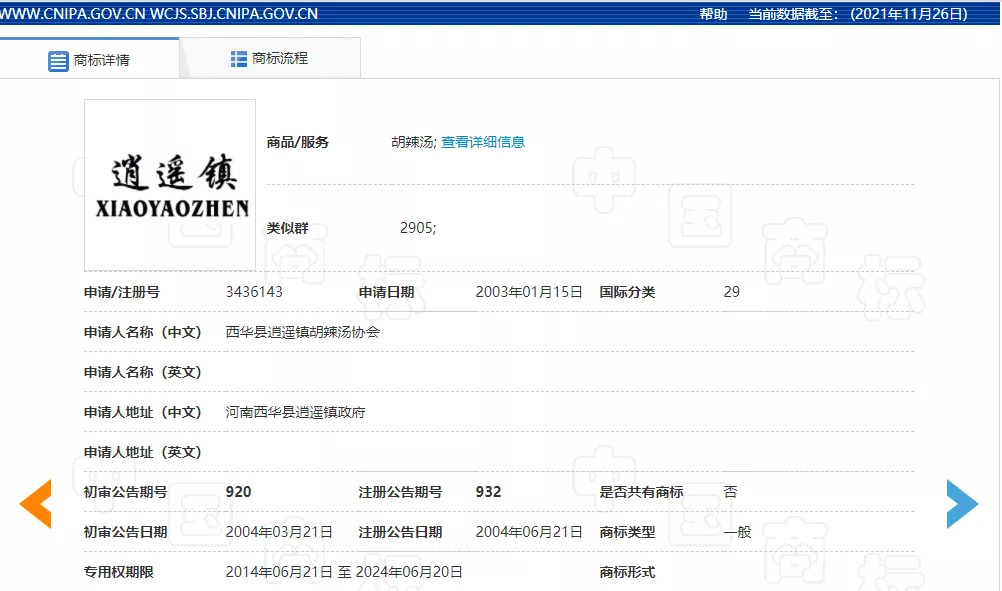The height and width of the screenshot is (591, 1002).
Task: Click the 申请人地址（中文） label
Action: 143,412
